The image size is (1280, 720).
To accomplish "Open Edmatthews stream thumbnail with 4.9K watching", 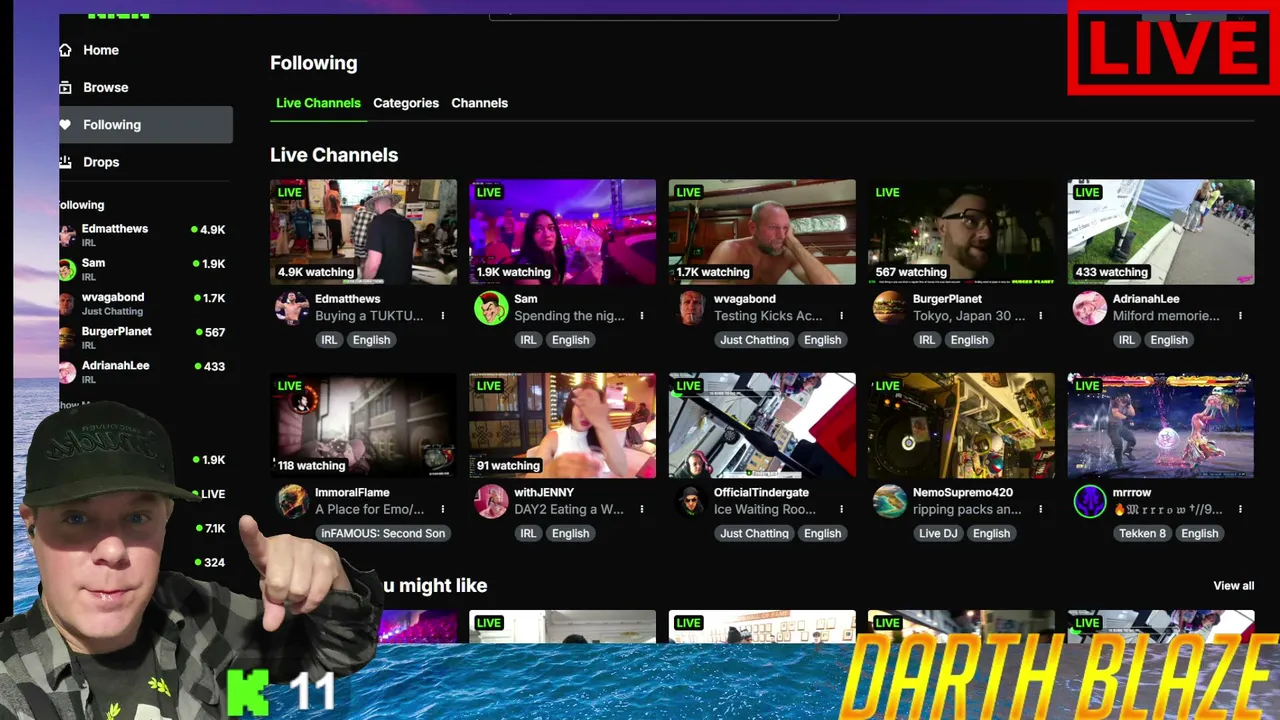I will click(363, 232).
